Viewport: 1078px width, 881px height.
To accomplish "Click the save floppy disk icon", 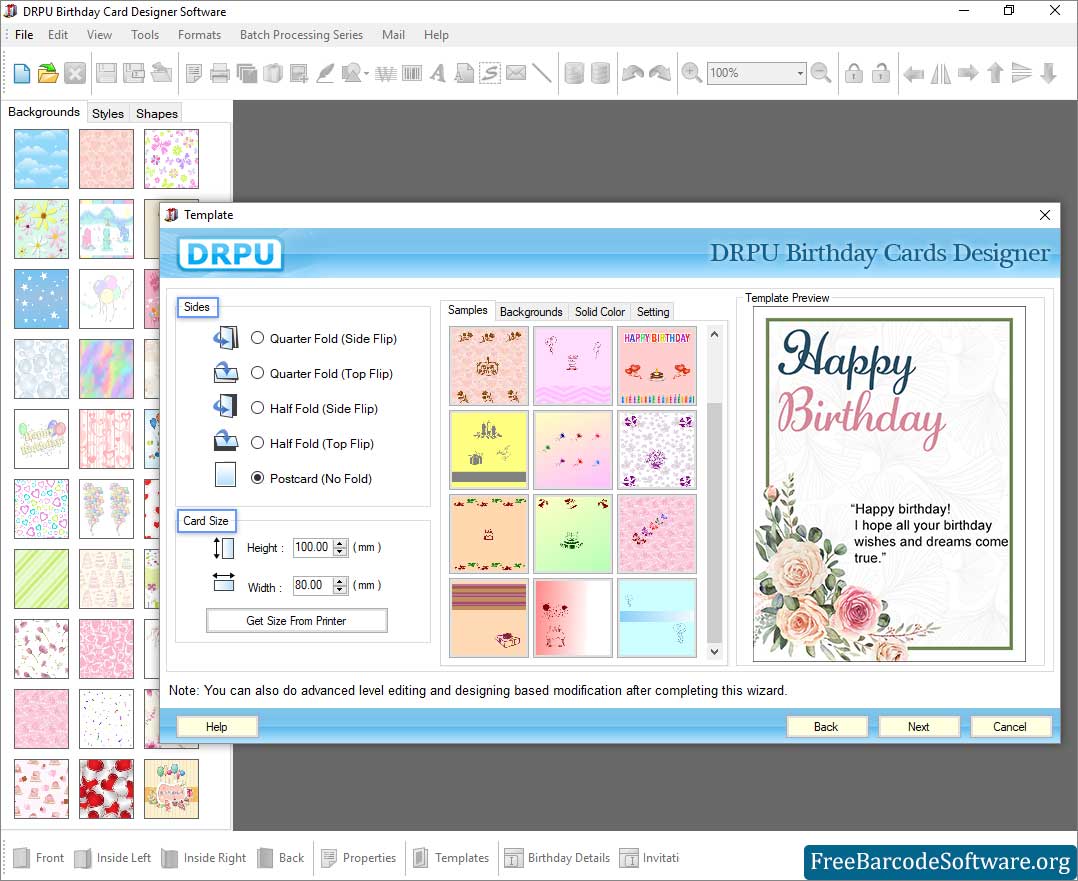I will point(106,73).
